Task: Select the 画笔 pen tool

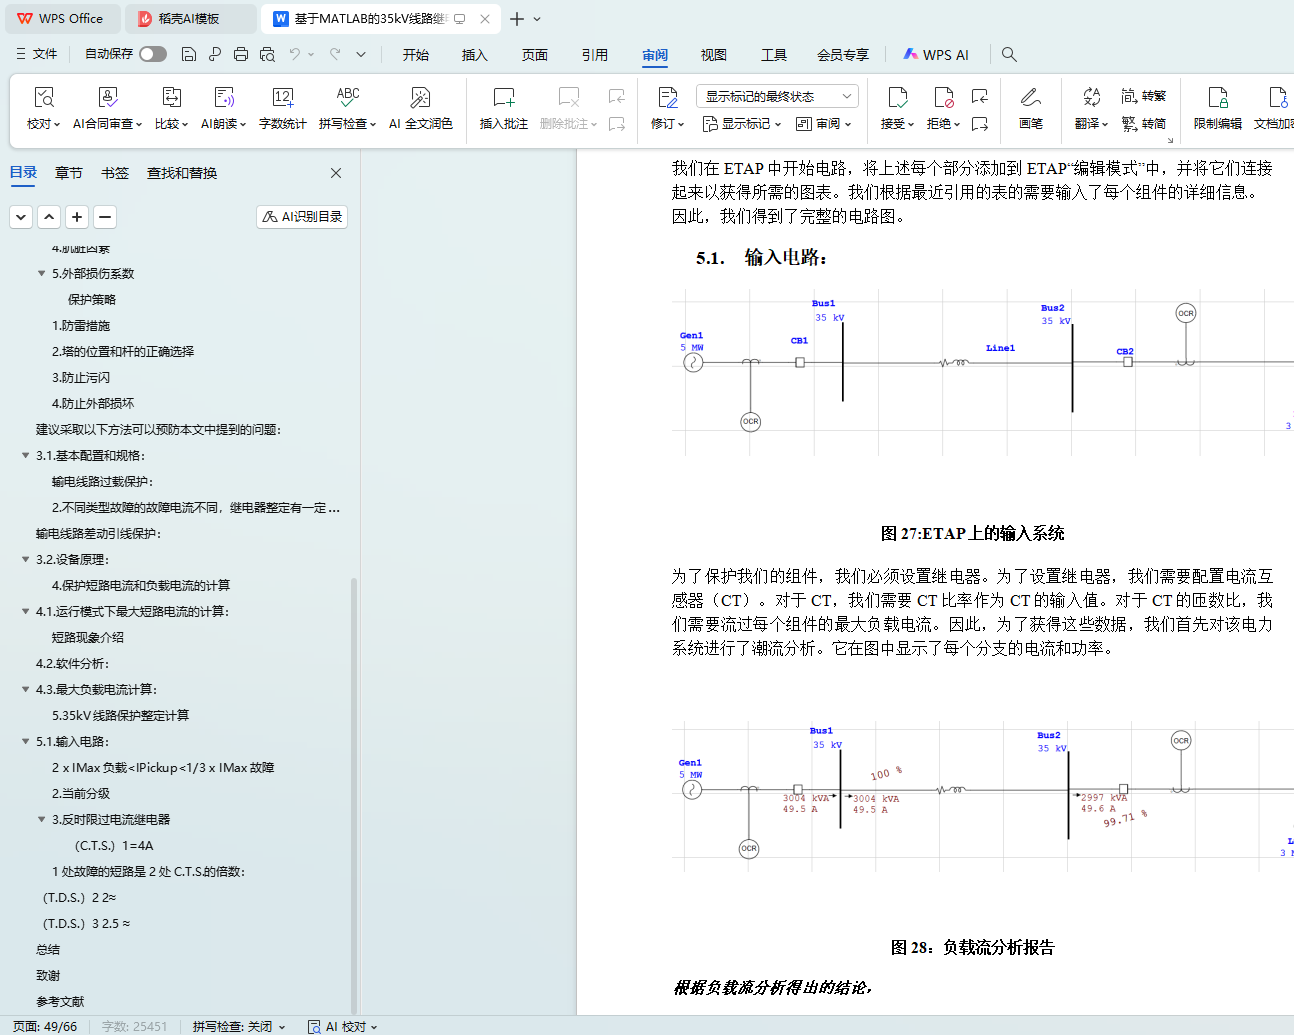Action: coord(1030,98)
